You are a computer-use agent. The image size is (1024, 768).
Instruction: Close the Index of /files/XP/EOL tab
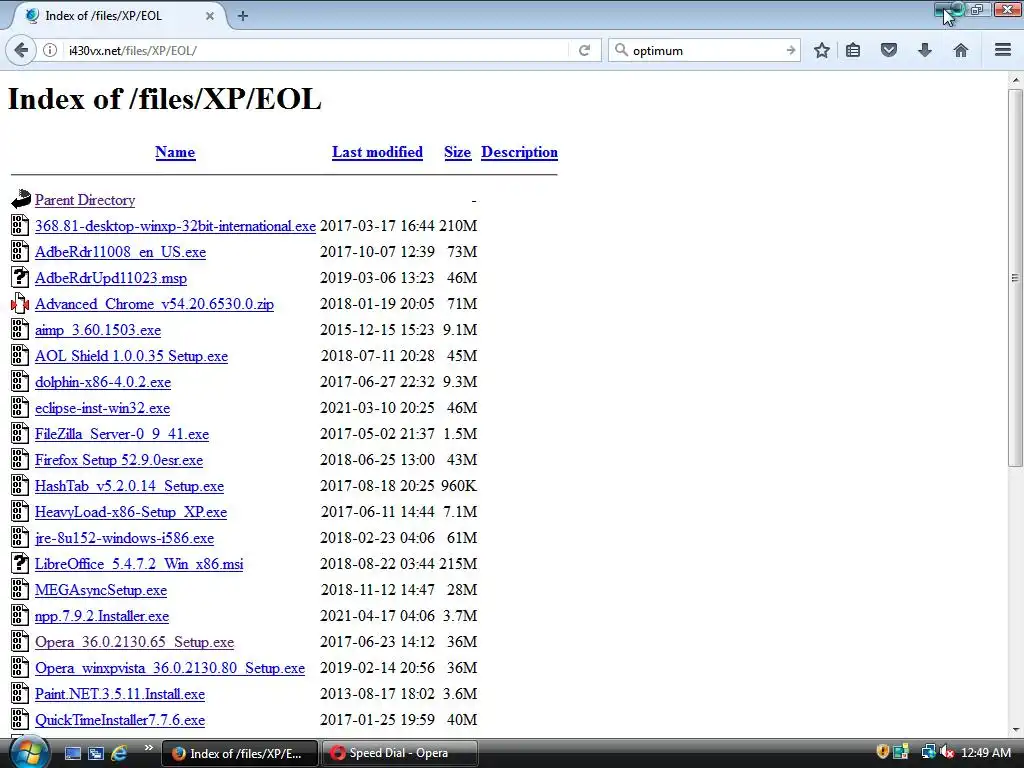click(210, 16)
